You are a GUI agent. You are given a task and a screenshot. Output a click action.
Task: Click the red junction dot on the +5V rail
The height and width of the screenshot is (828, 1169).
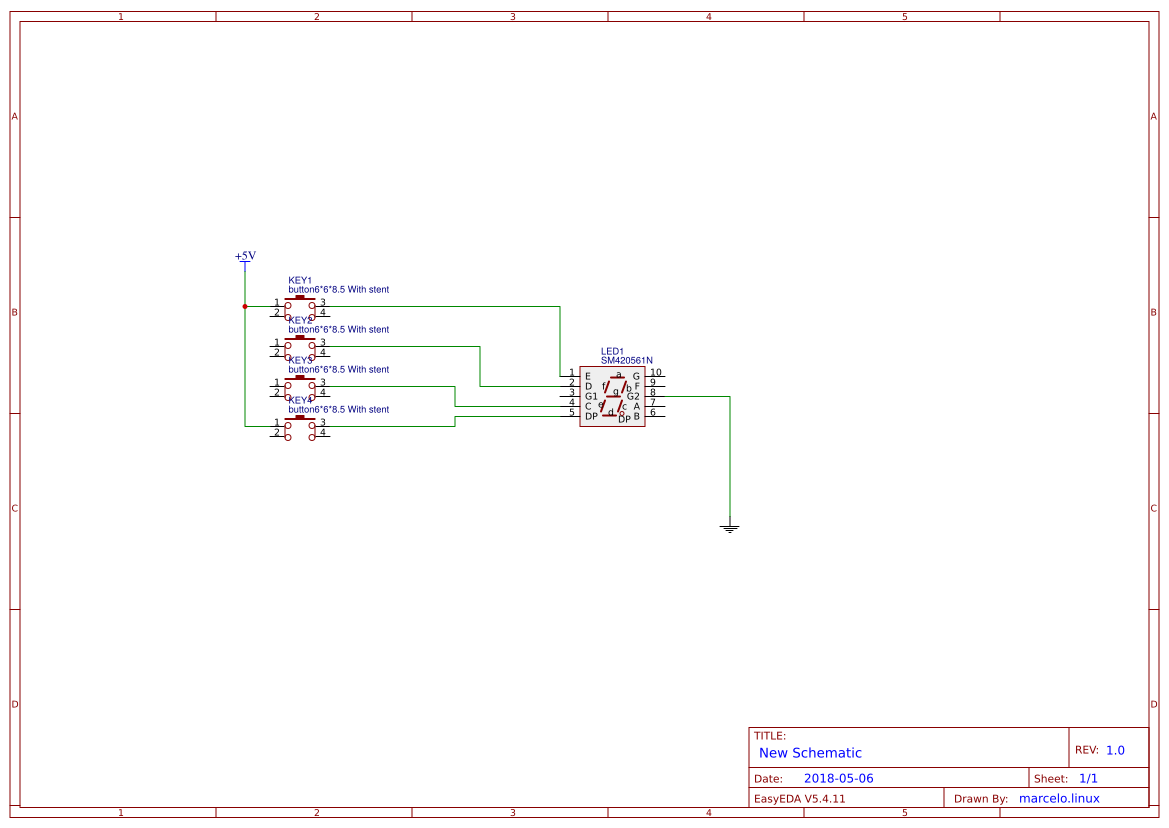pyautogui.click(x=245, y=306)
